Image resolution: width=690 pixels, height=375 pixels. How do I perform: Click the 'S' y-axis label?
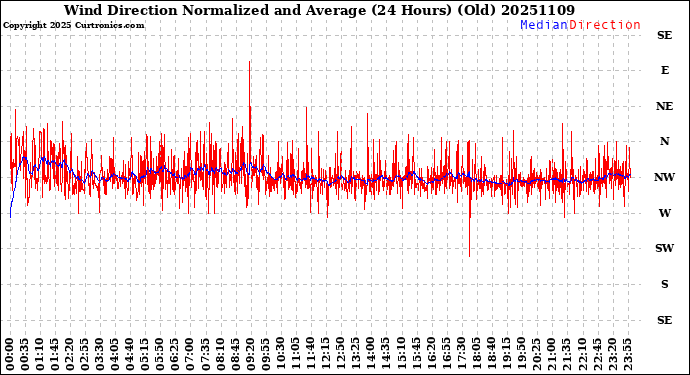point(665,284)
